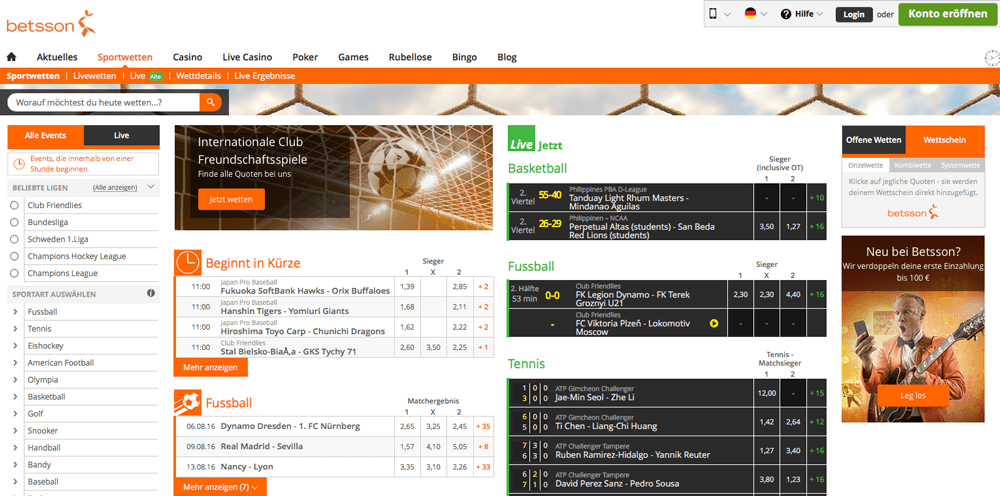Open the Live Casino menu item
Image resolution: width=1000 pixels, height=496 pixels.
[x=247, y=57]
